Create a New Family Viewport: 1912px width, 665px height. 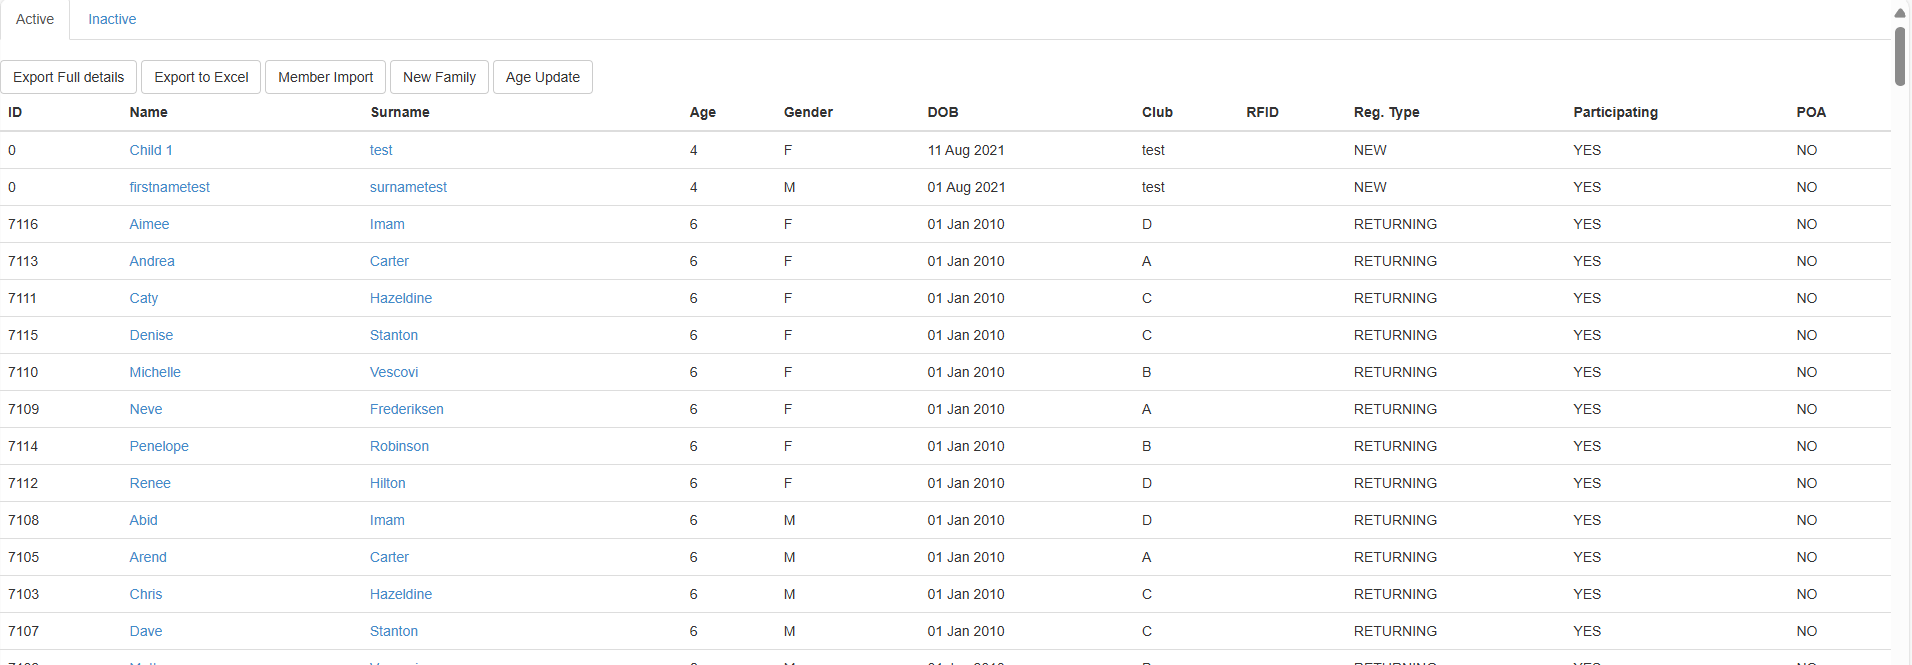[439, 77]
